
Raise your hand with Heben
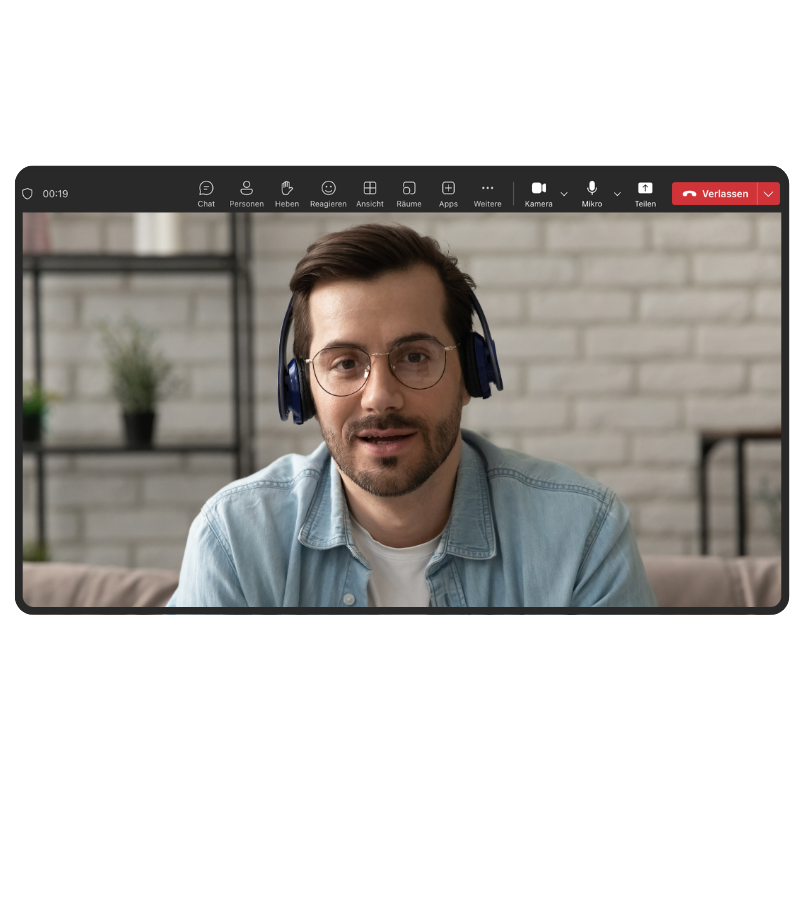287,189
